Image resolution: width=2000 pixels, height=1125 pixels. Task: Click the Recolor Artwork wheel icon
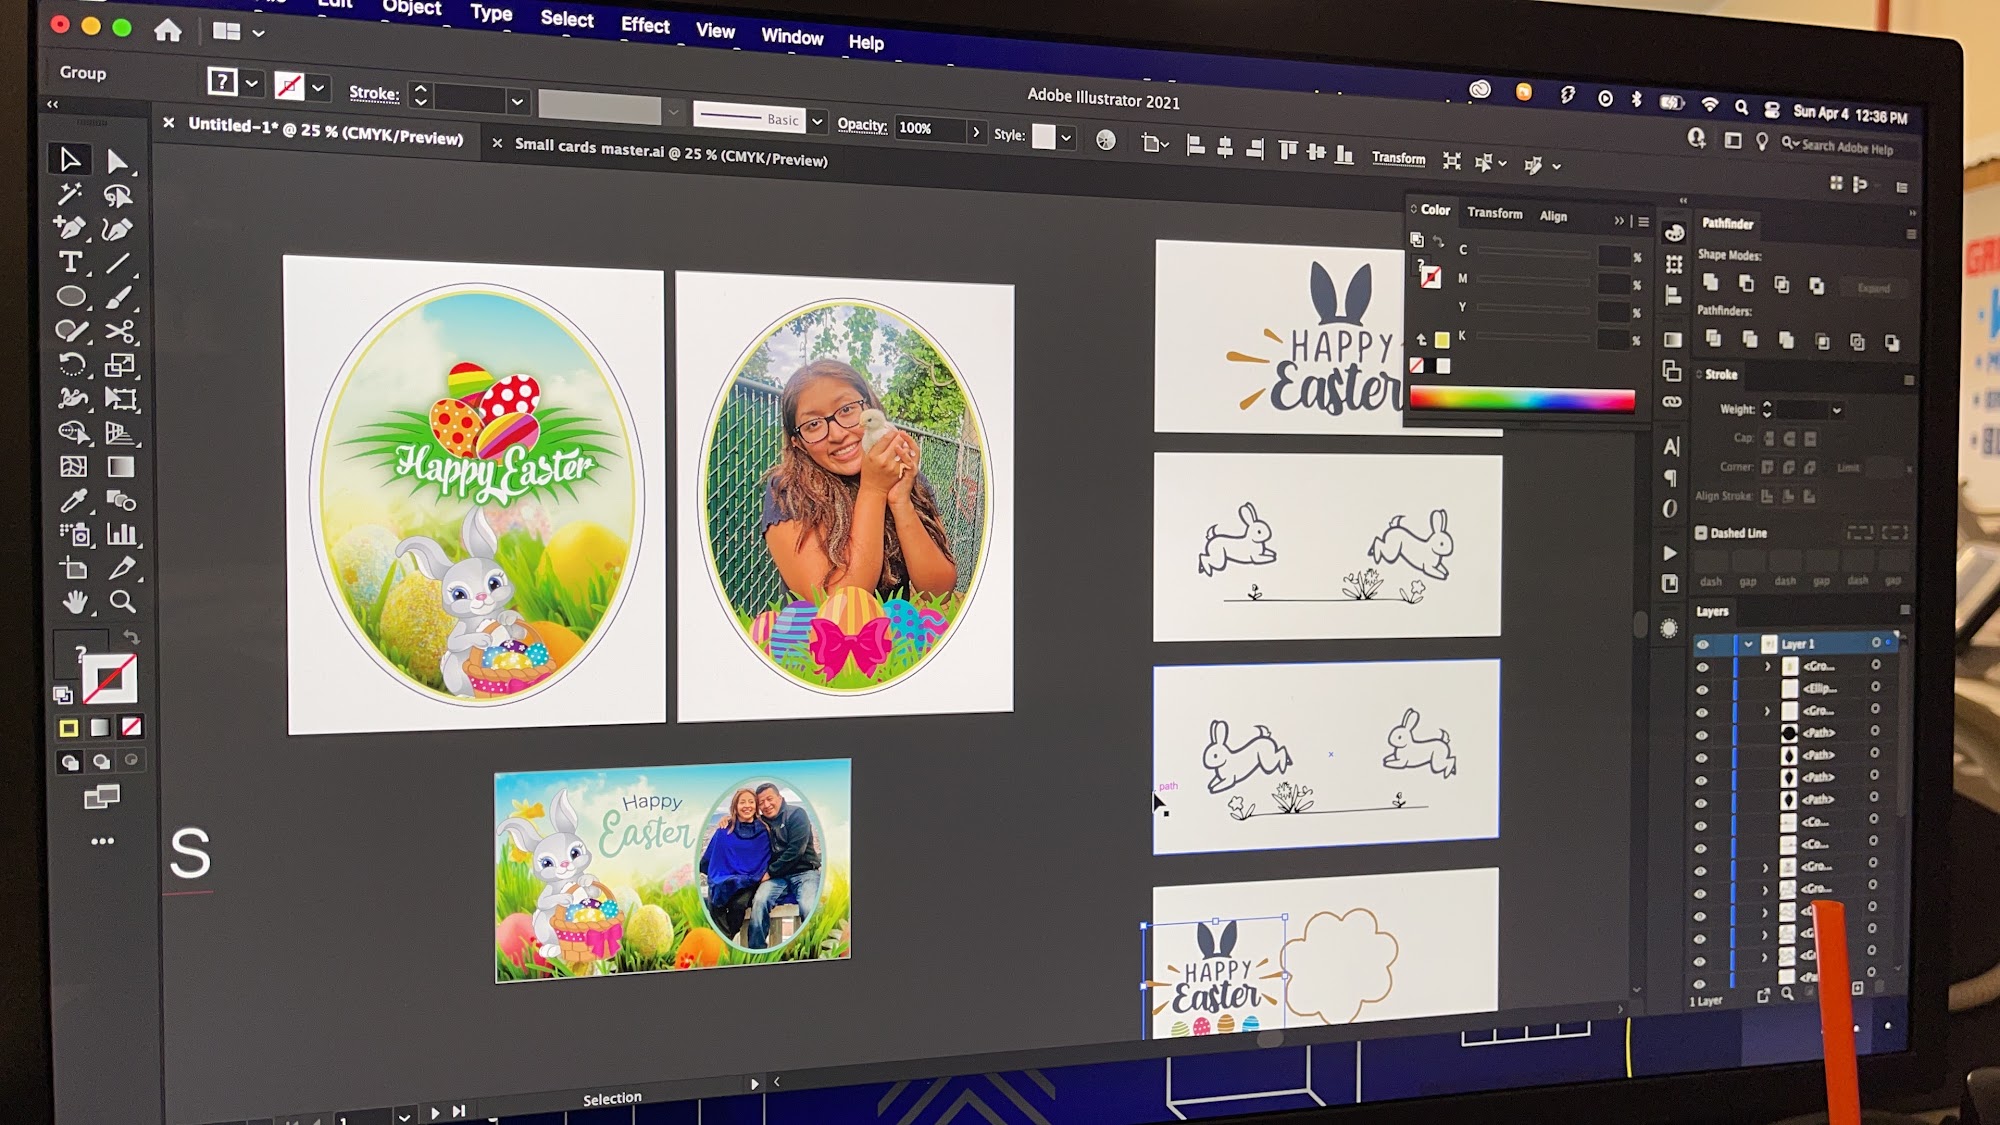pos(1105,140)
